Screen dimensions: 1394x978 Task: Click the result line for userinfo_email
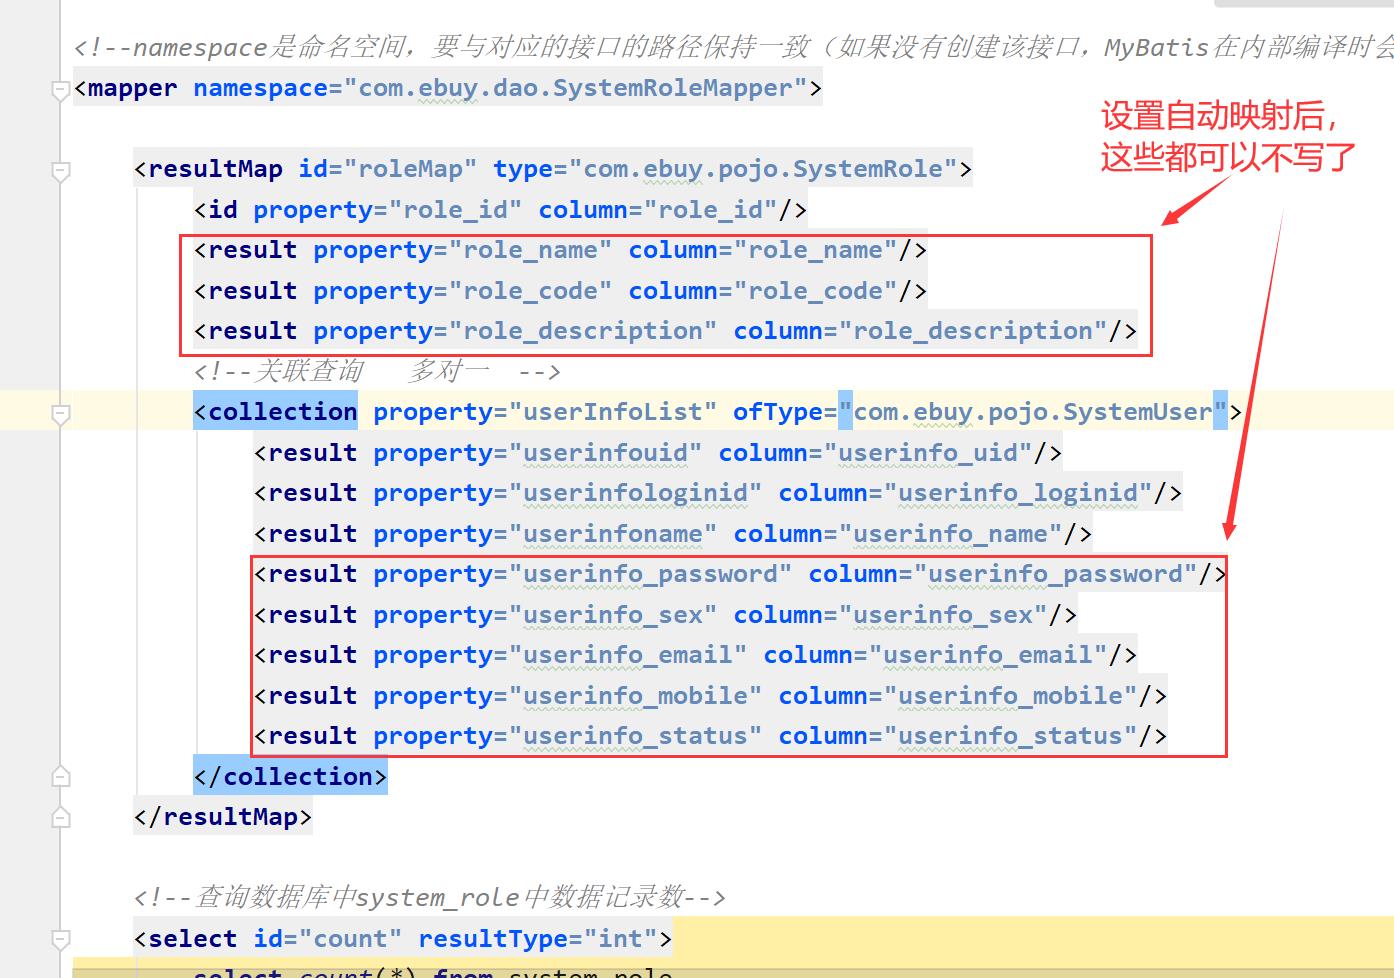695,655
